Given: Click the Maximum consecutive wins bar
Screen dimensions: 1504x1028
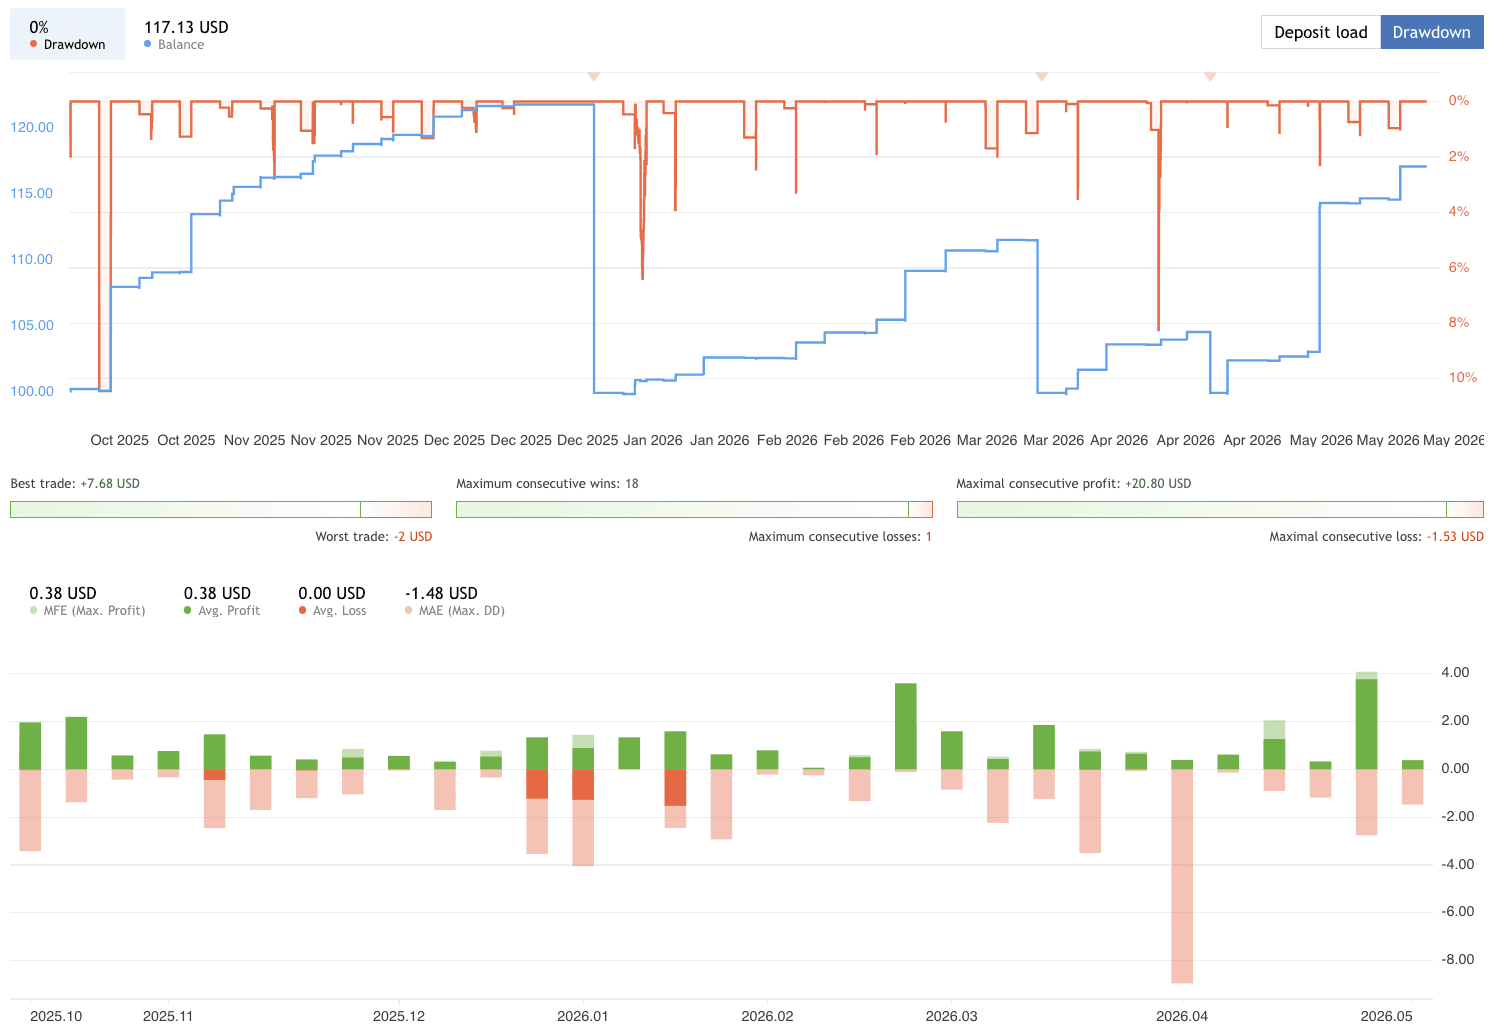Looking at the screenshot, I should (x=694, y=509).
